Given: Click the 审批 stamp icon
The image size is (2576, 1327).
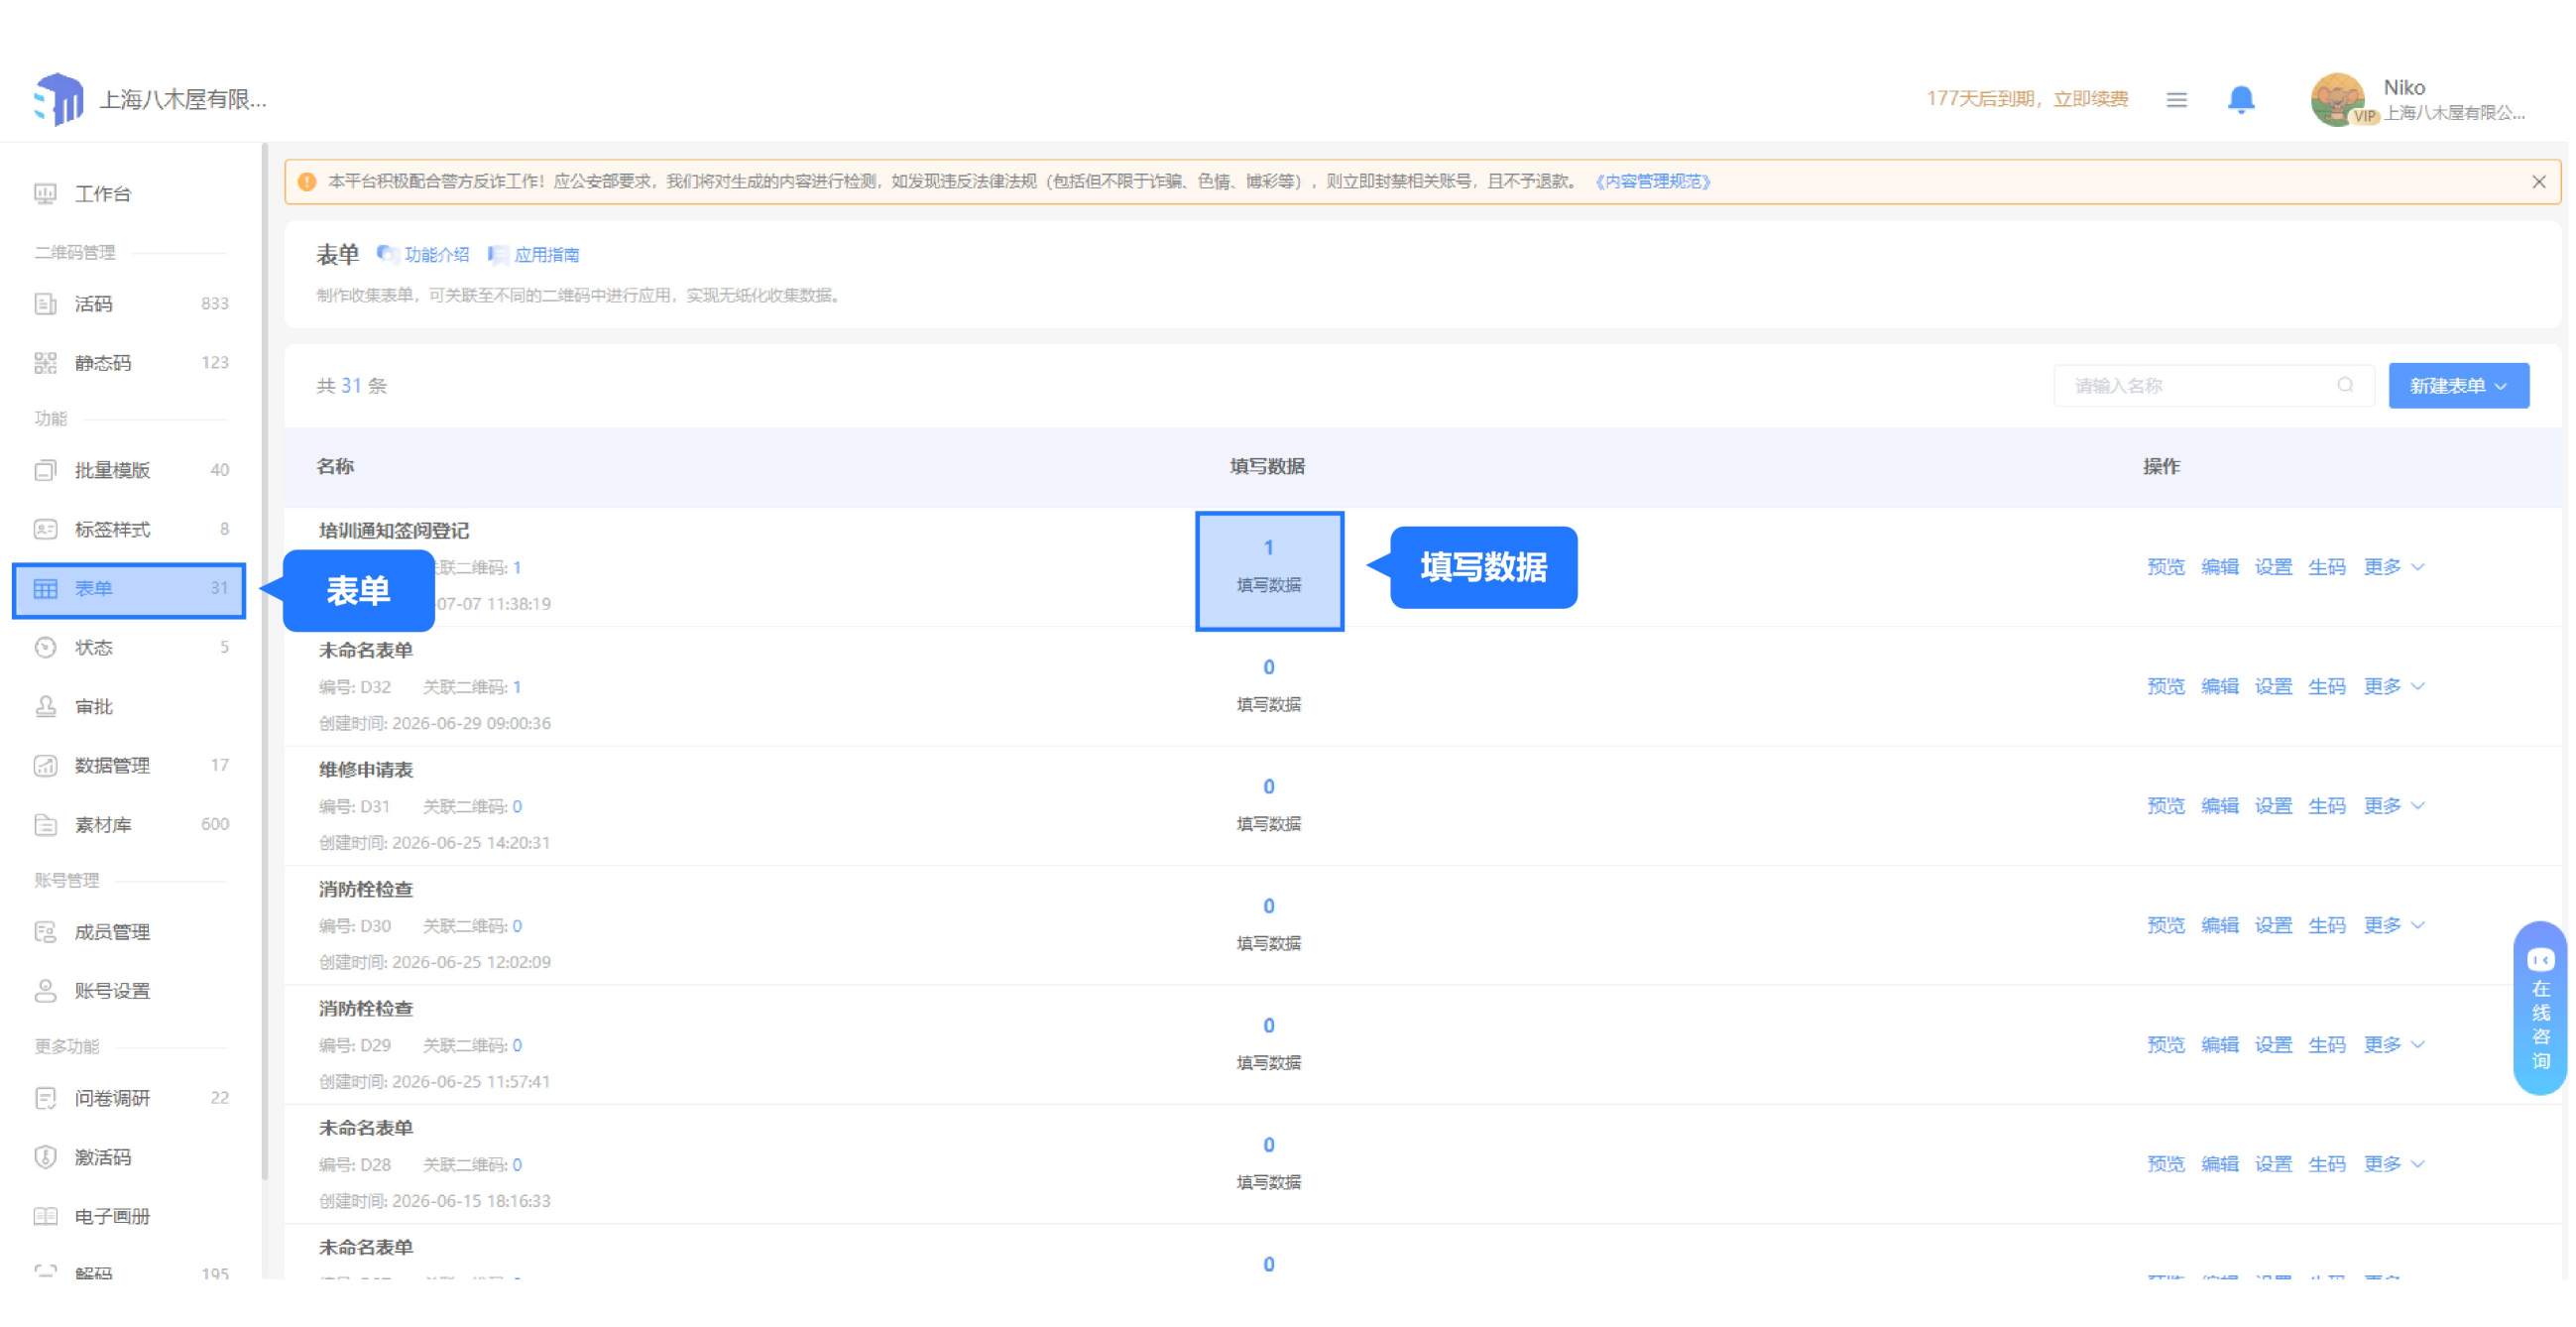Looking at the screenshot, I should (x=45, y=708).
